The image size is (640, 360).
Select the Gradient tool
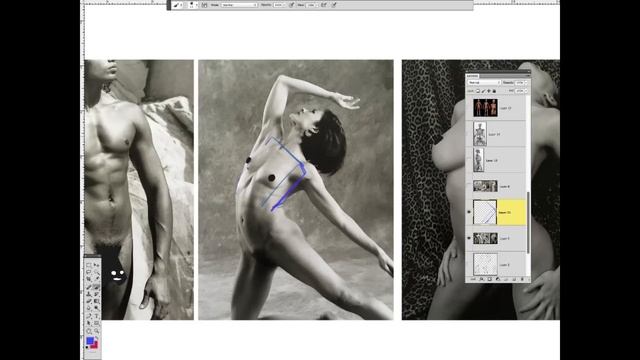pos(97,301)
